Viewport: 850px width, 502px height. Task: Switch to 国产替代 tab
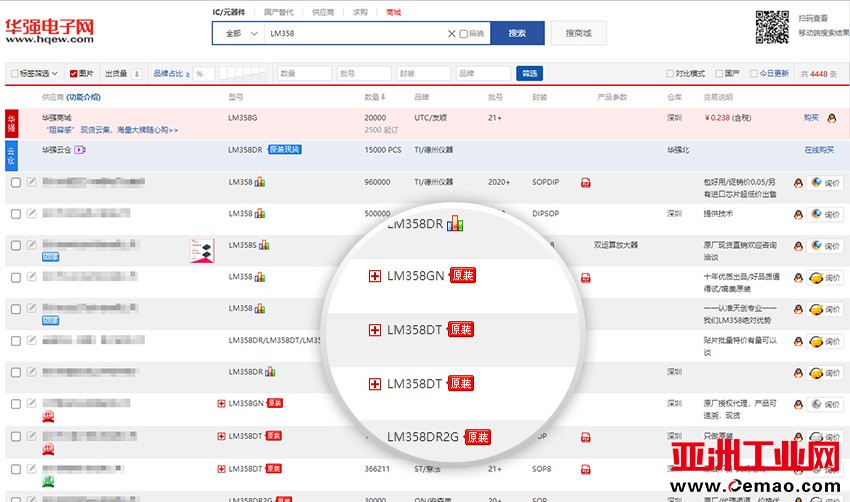click(x=279, y=12)
